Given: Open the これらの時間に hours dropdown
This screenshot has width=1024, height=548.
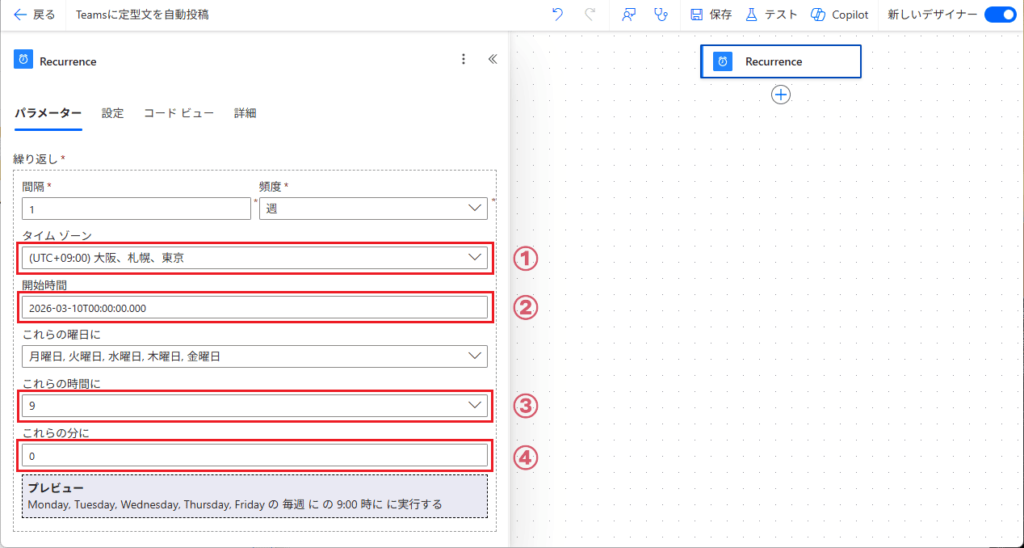Looking at the screenshot, I should tap(254, 406).
